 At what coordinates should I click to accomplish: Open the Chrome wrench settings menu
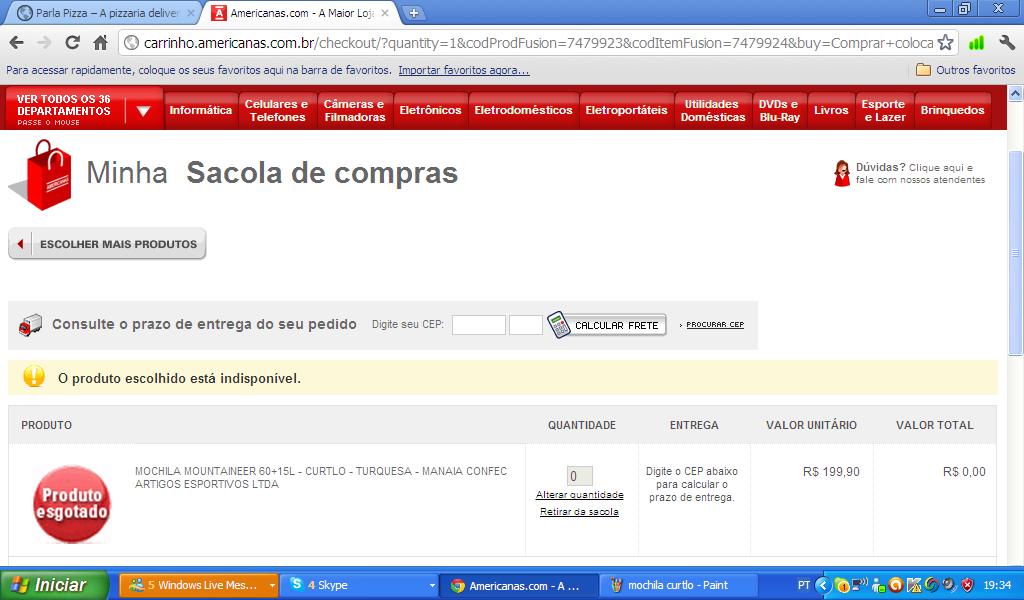coord(1006,43)
